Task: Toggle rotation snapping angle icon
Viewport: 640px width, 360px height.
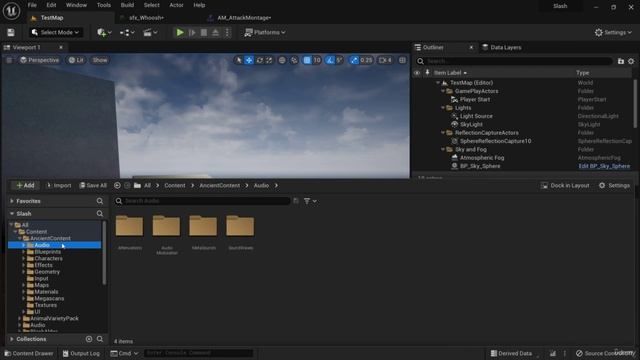Action: (x=329, y=60)
